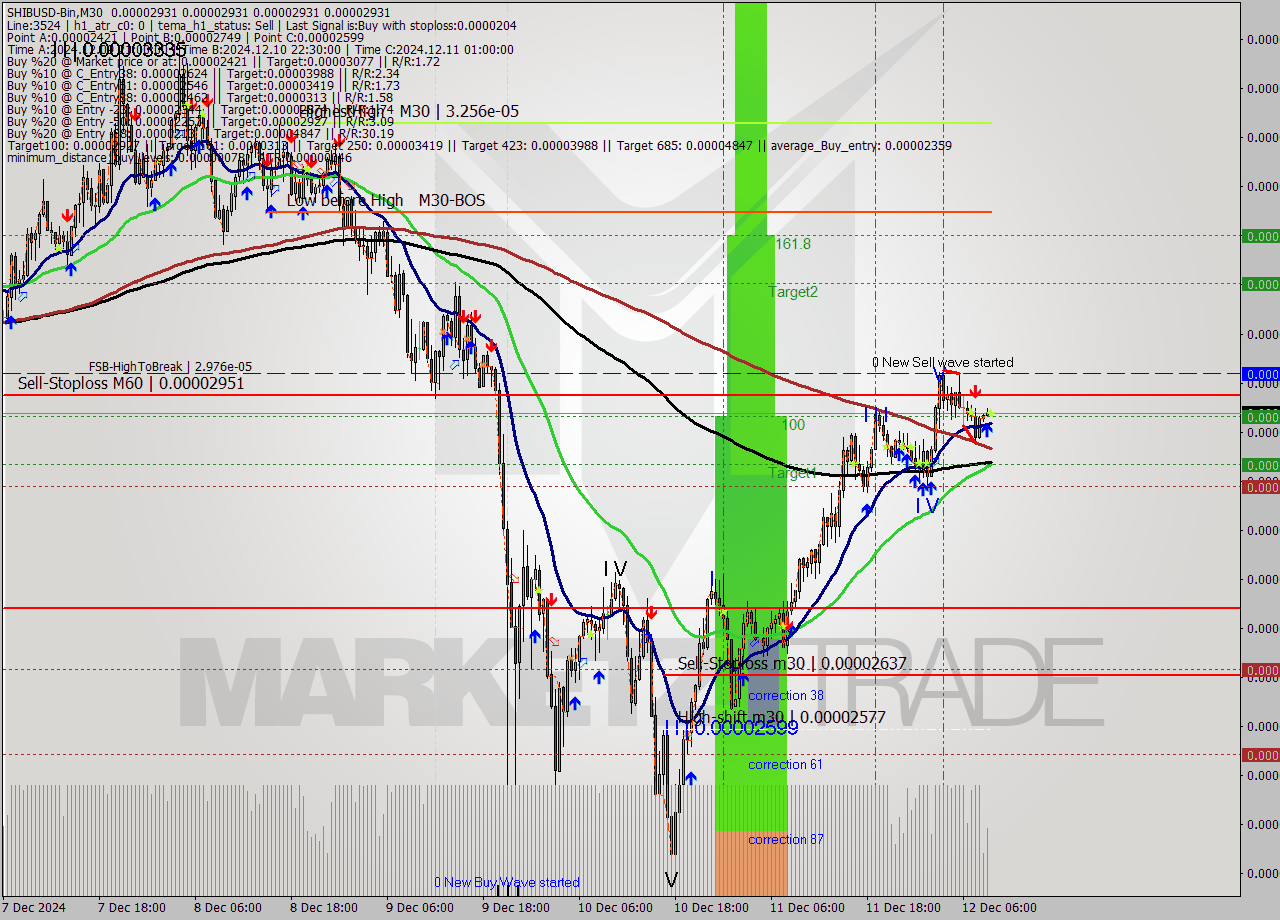This screenshot has width=1280, height=920.
Task: Click the line with R/R:1.58
Action: pos(200,97)
